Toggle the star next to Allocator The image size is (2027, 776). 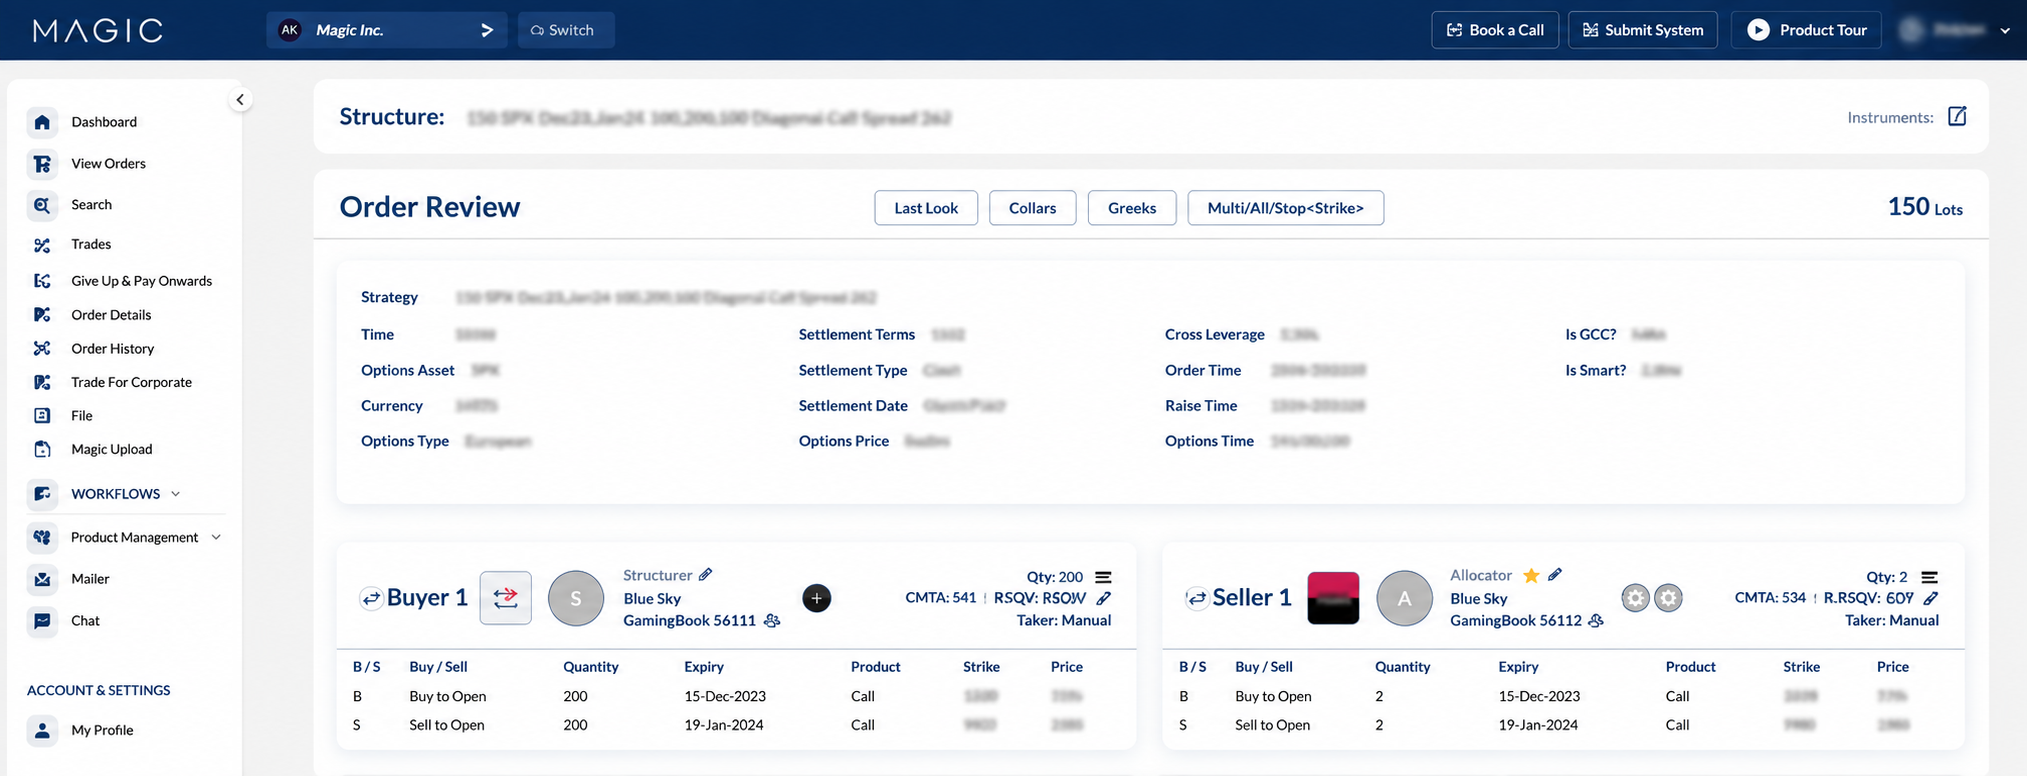1531,575
